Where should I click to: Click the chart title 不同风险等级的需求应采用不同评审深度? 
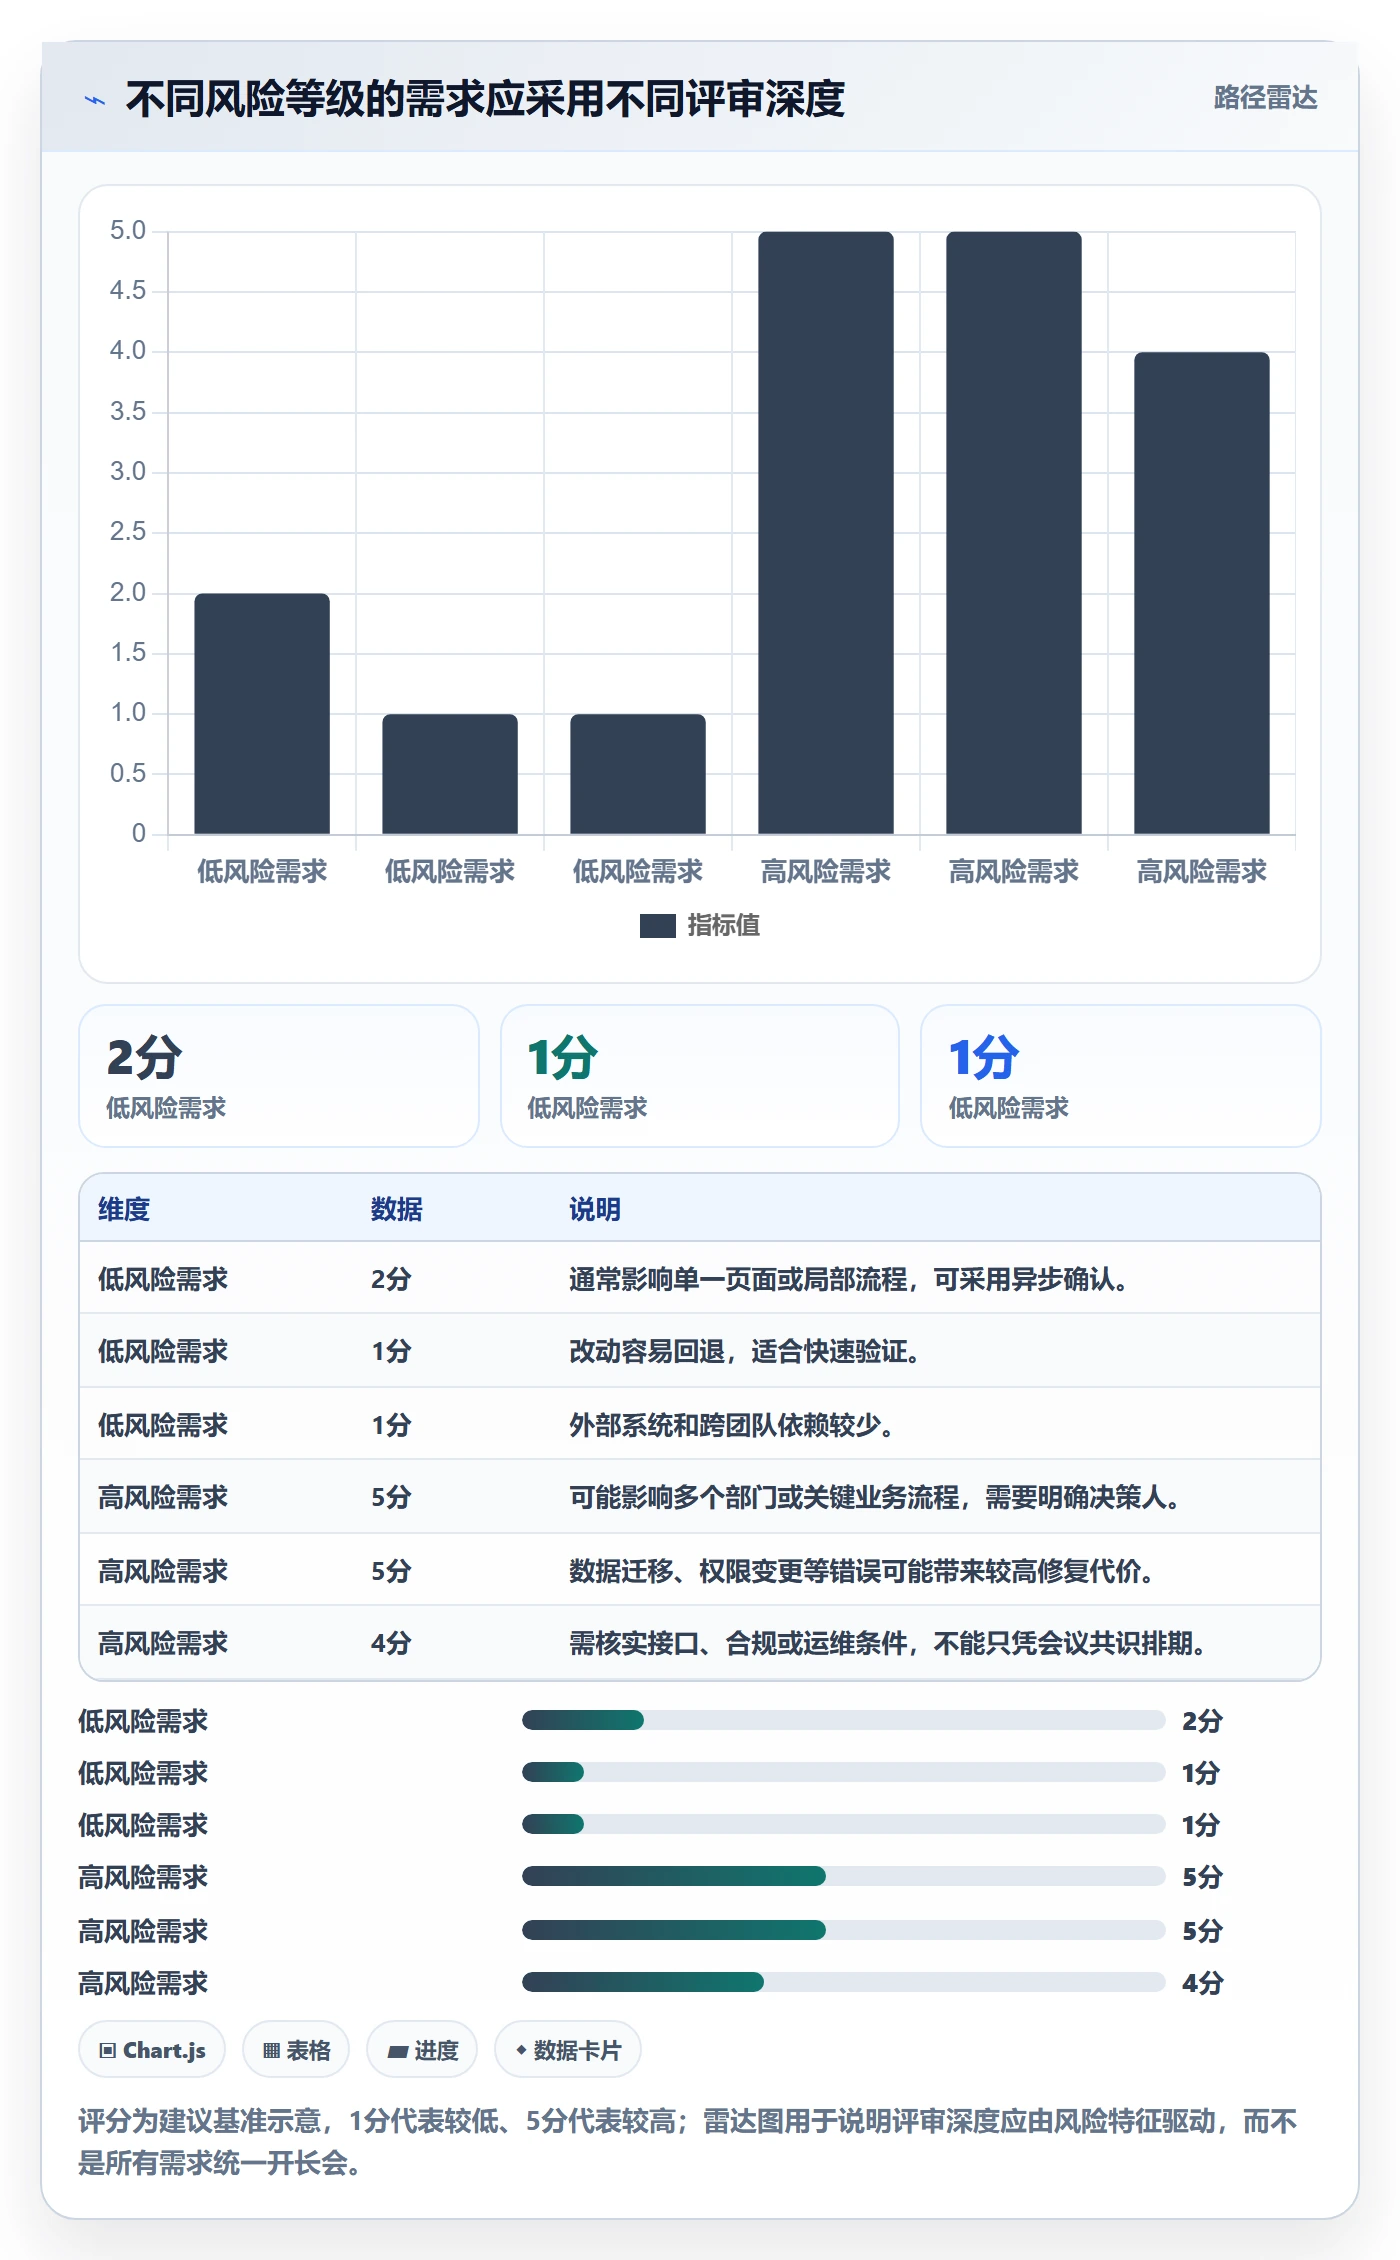485,99
